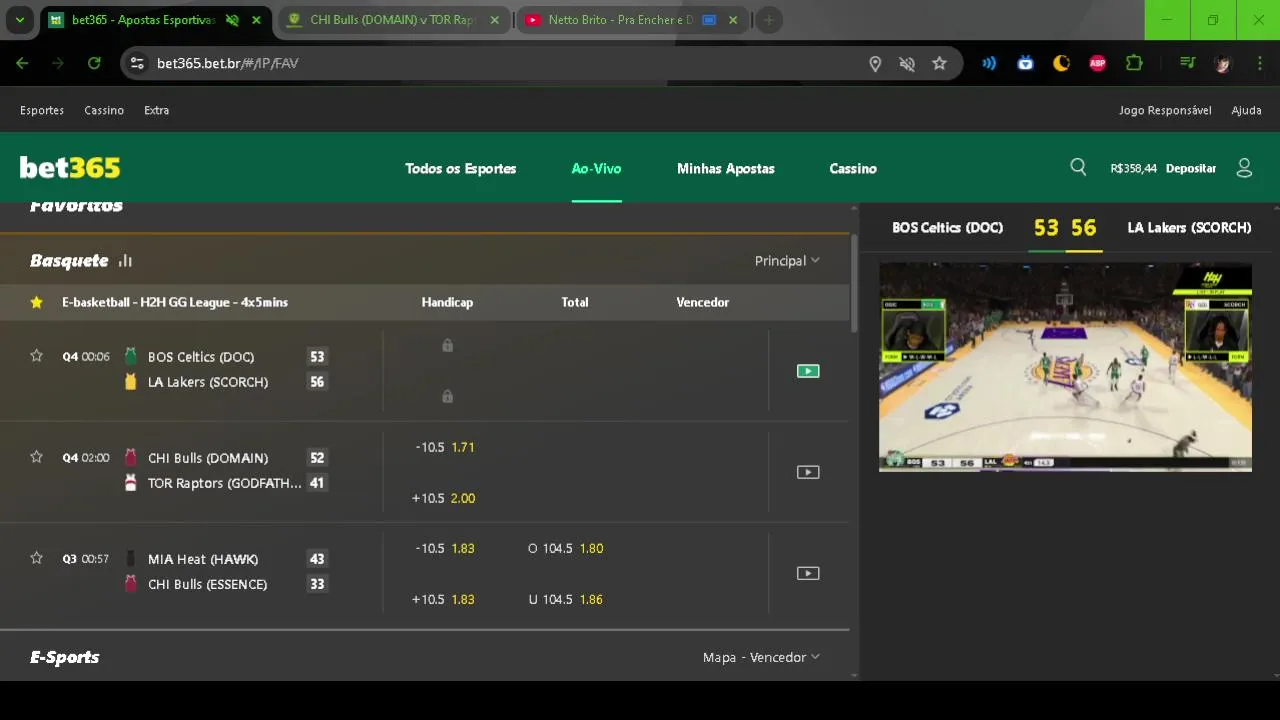
Task: Open Minhas Apostas tab
Action: click(x=726, y=168)
